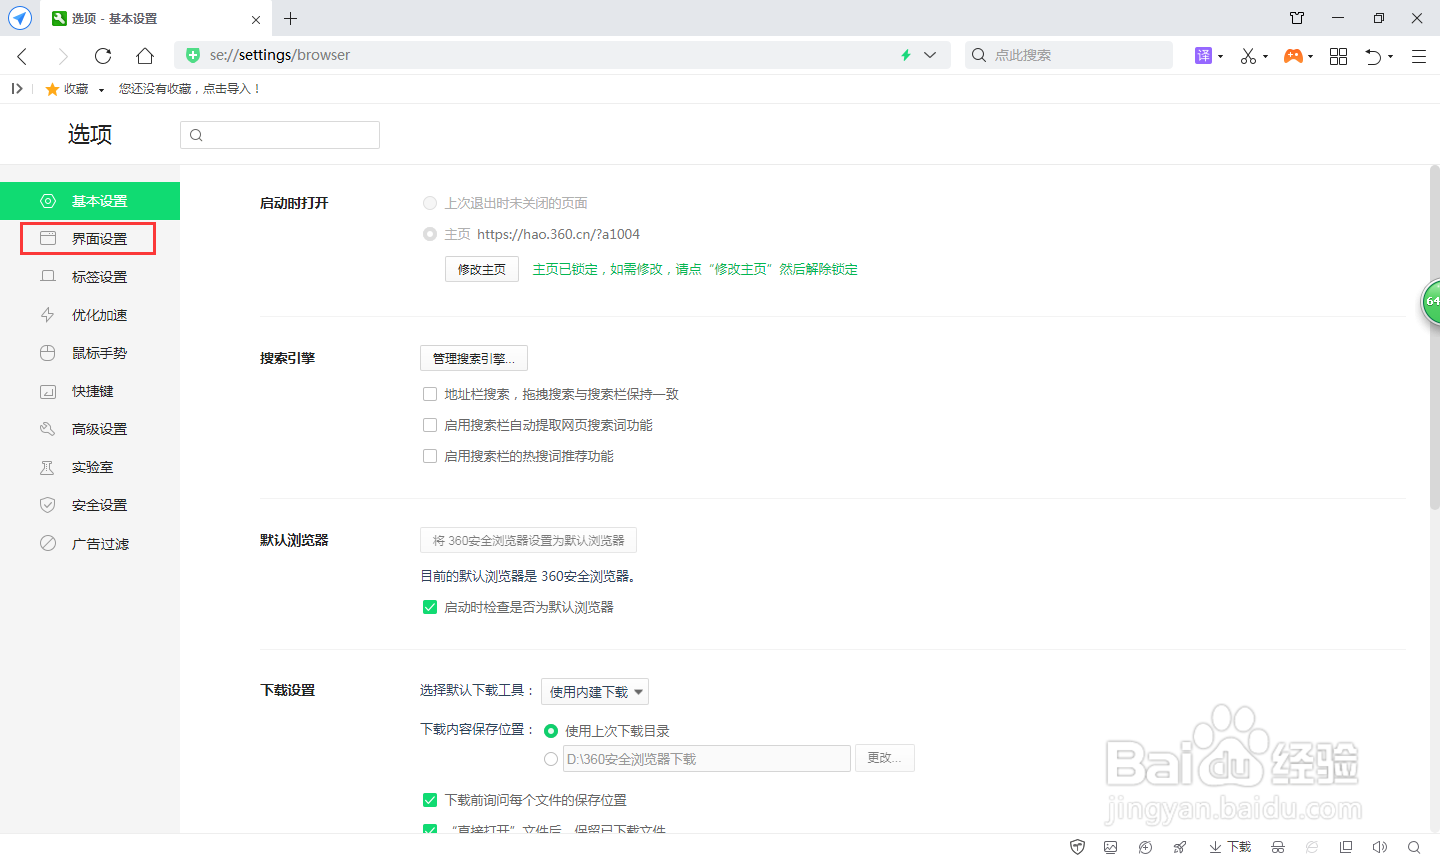Open 实验室 in the sidebar
Screen dimensions: 1440x858
[90, 467]
